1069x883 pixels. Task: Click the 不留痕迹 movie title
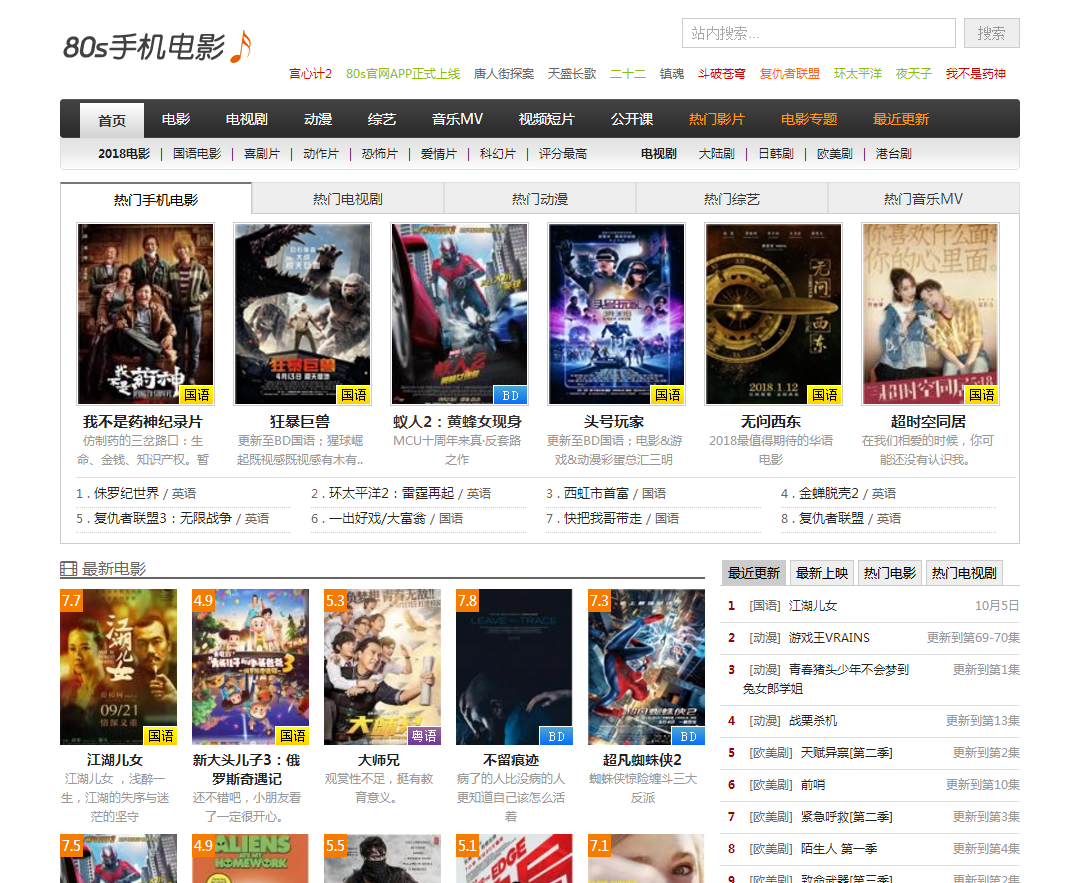coord(511,760)
